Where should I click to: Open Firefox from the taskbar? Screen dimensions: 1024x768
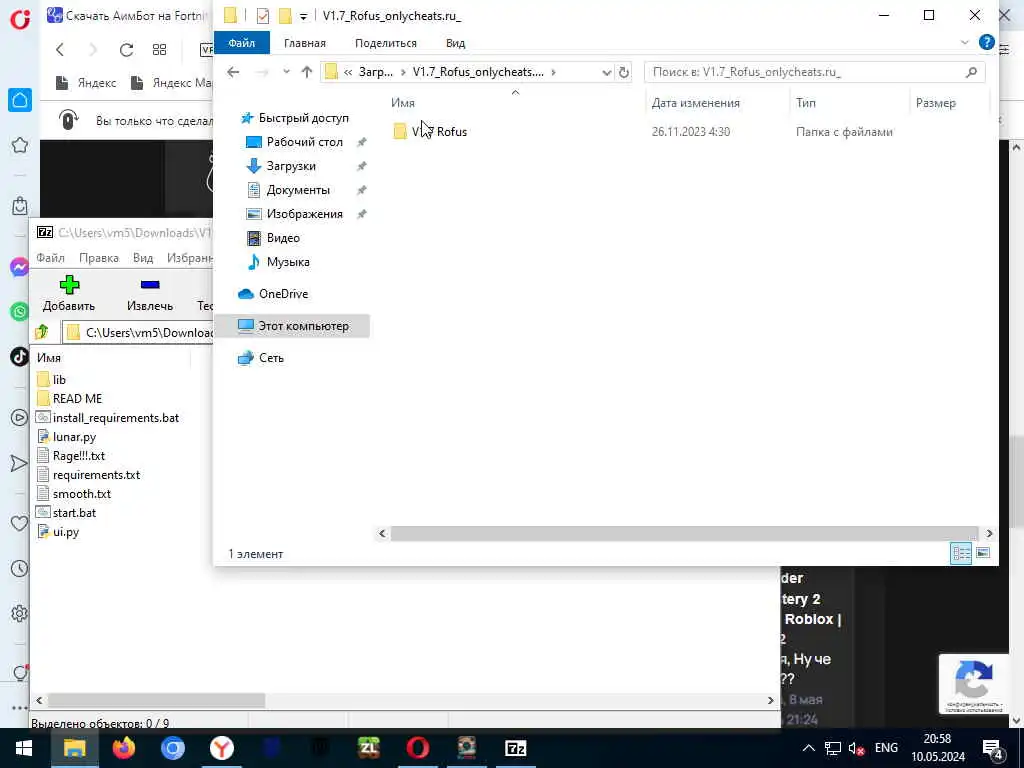coord(123,748)
